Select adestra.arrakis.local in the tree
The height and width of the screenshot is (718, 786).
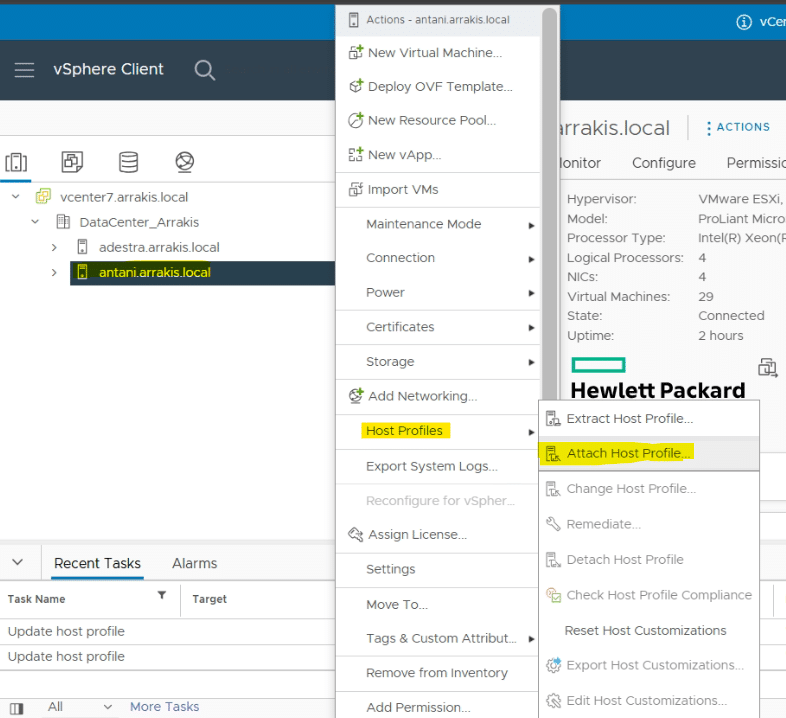(x=159, y=247)
